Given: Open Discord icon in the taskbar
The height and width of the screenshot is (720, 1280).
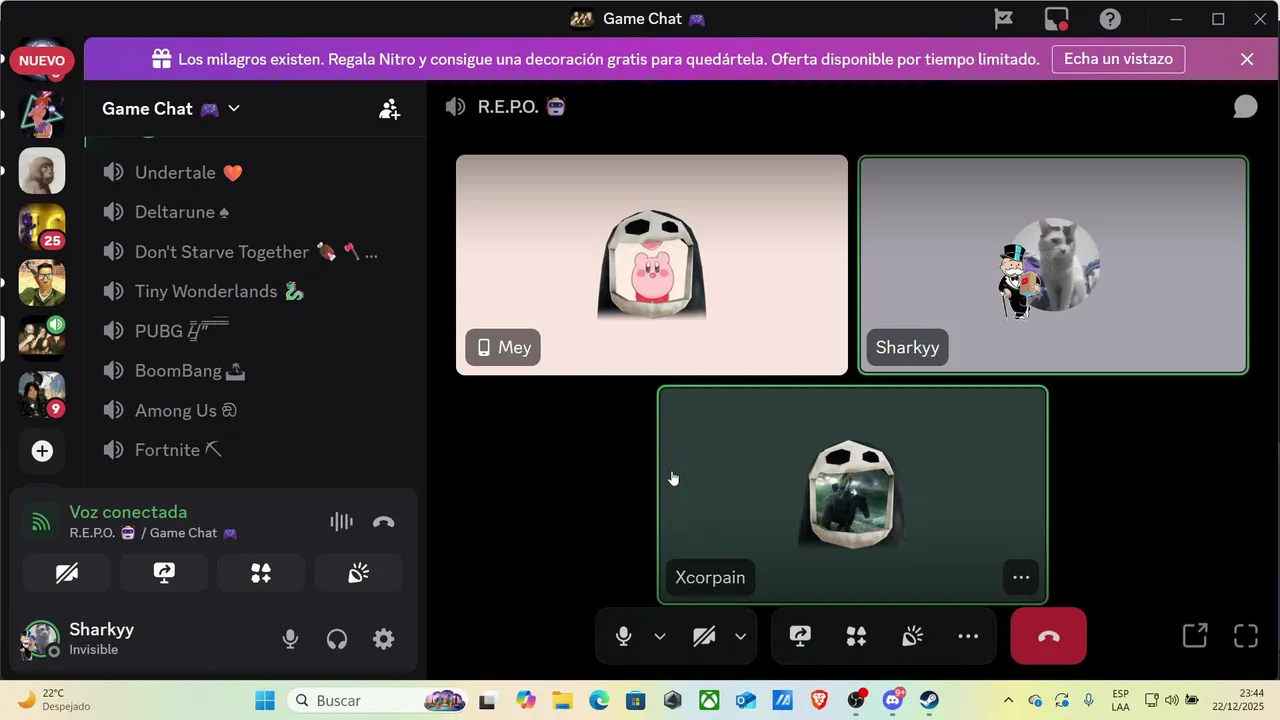Looking at the screenshot, I should point(893,700).
